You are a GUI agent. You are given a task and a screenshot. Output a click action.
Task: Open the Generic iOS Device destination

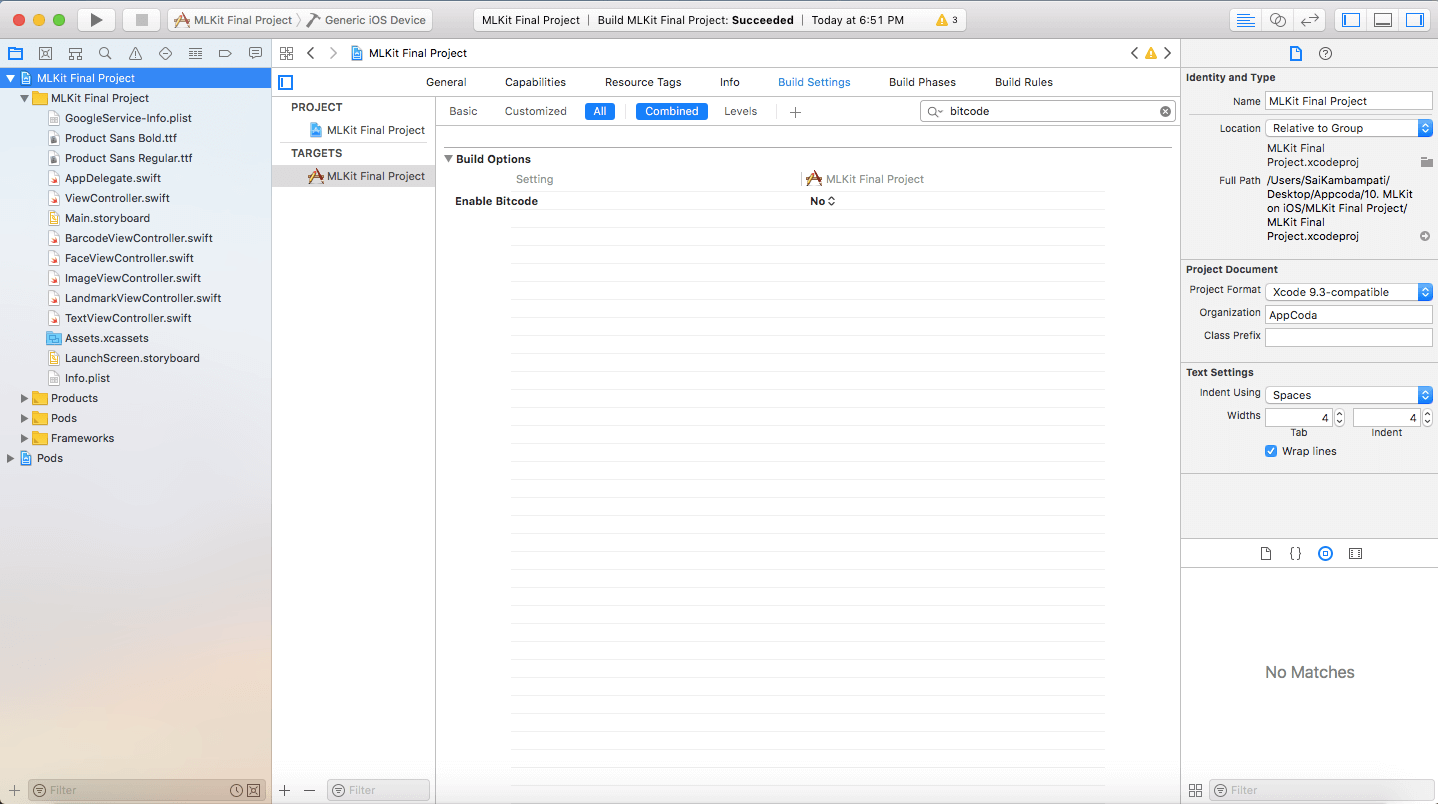tap(366, 20)
